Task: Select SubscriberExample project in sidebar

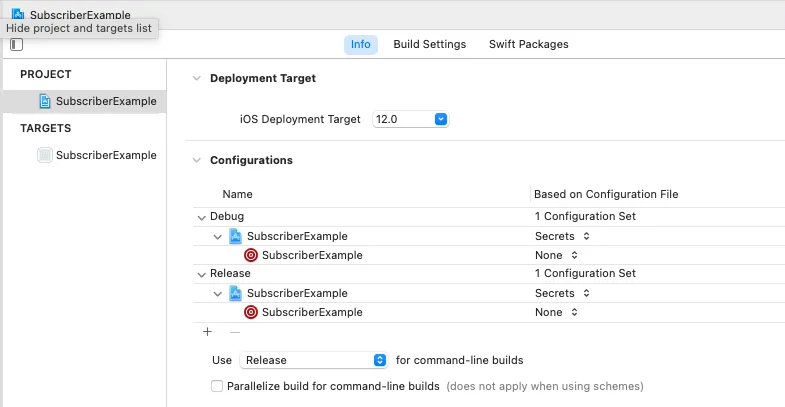Action: [x=97, y=101]
